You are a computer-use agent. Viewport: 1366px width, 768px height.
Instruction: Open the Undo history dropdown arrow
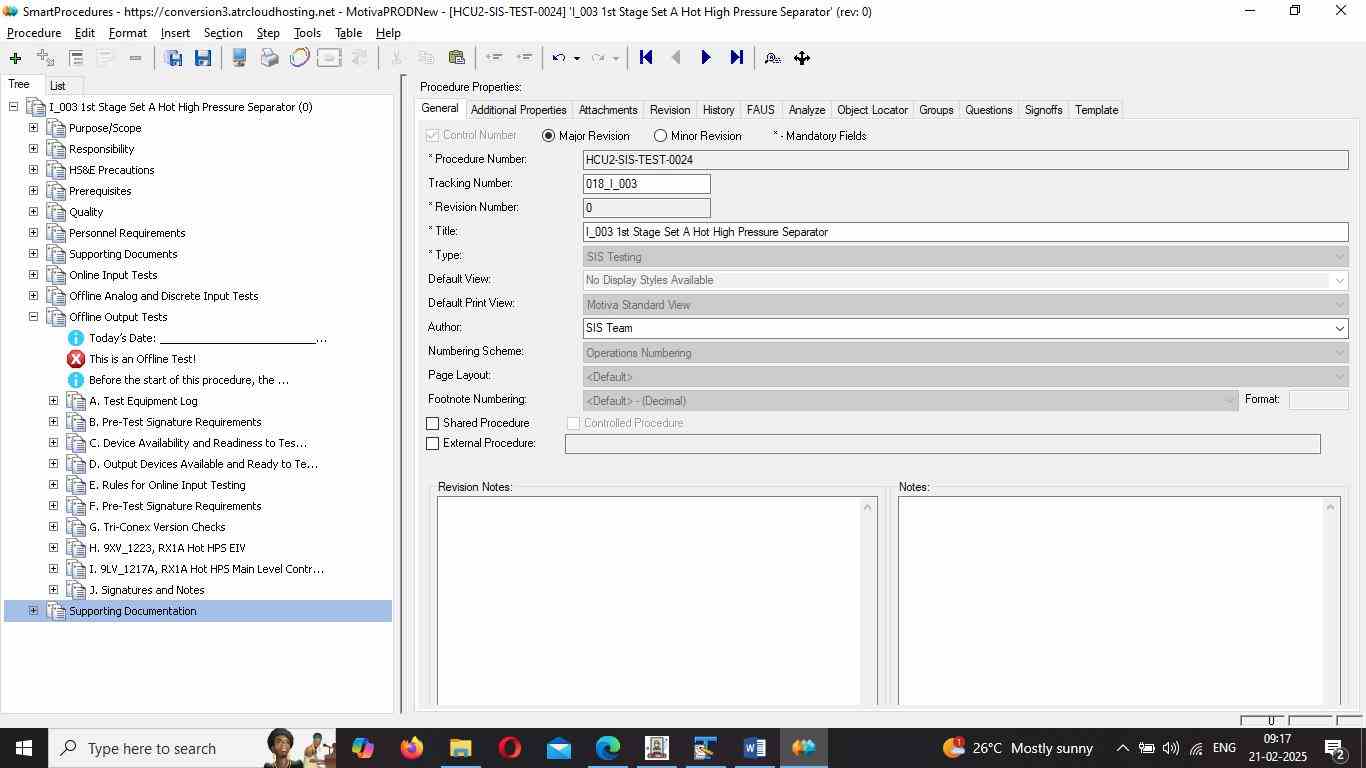click(x=576, y=58)
